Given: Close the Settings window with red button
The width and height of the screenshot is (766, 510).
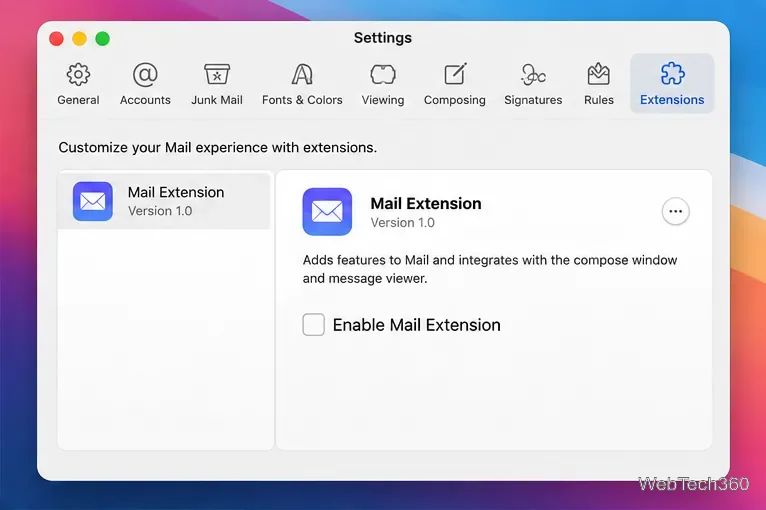Looking at the screenshot, I should point(57,39).
